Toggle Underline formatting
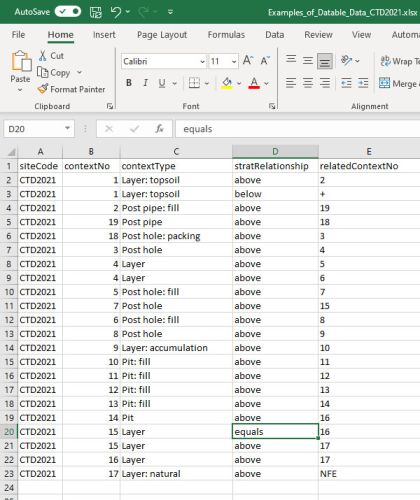The width and height of the screenshot is (420, 500). [162, 83]
